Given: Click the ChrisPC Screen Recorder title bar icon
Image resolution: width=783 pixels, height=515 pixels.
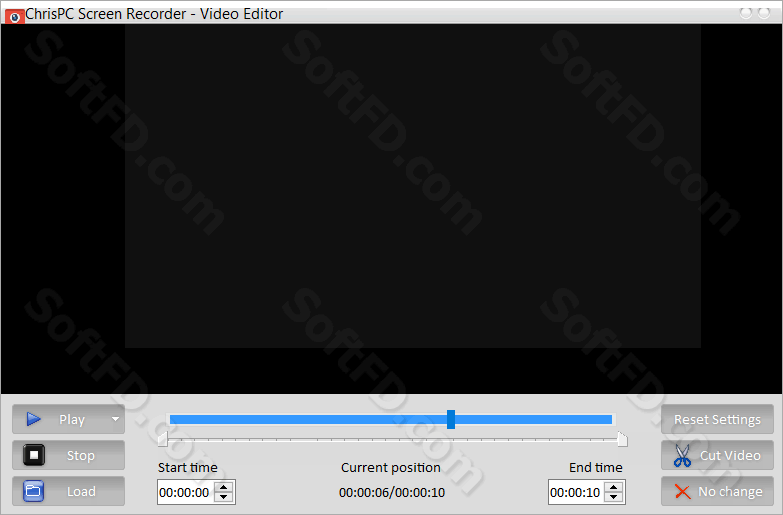Looking at the screenshot, I should (x=14, y=16).
